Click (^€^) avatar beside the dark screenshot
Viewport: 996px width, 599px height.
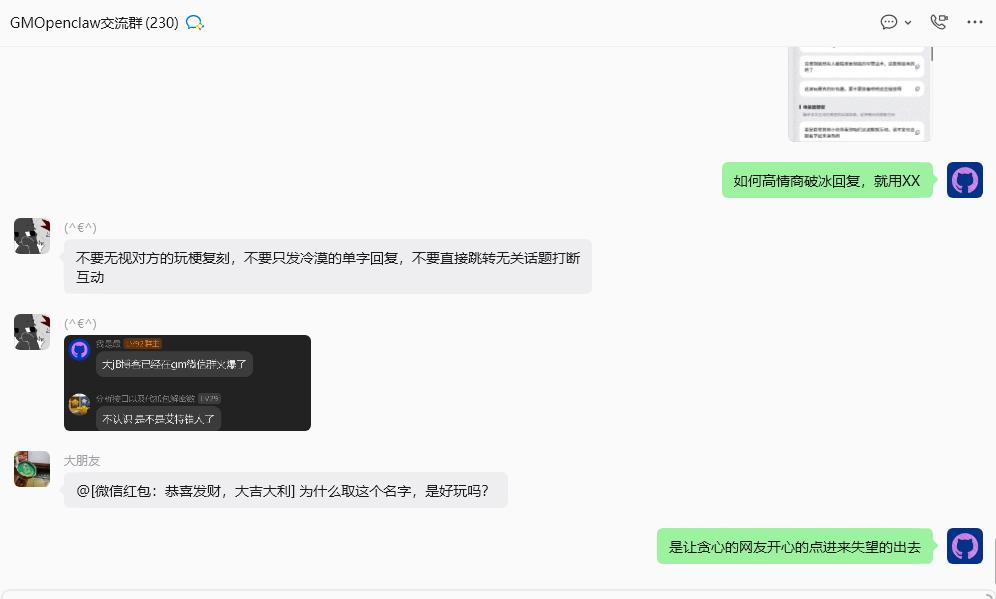(32, 331)
